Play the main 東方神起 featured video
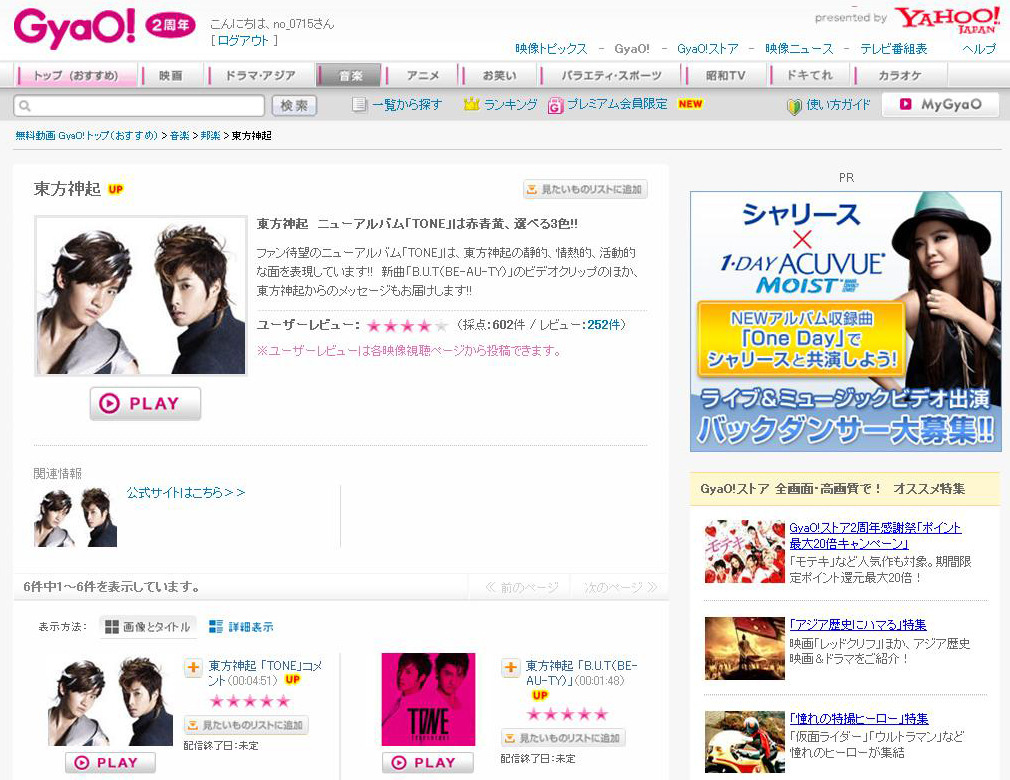 (x=145, y=404)
